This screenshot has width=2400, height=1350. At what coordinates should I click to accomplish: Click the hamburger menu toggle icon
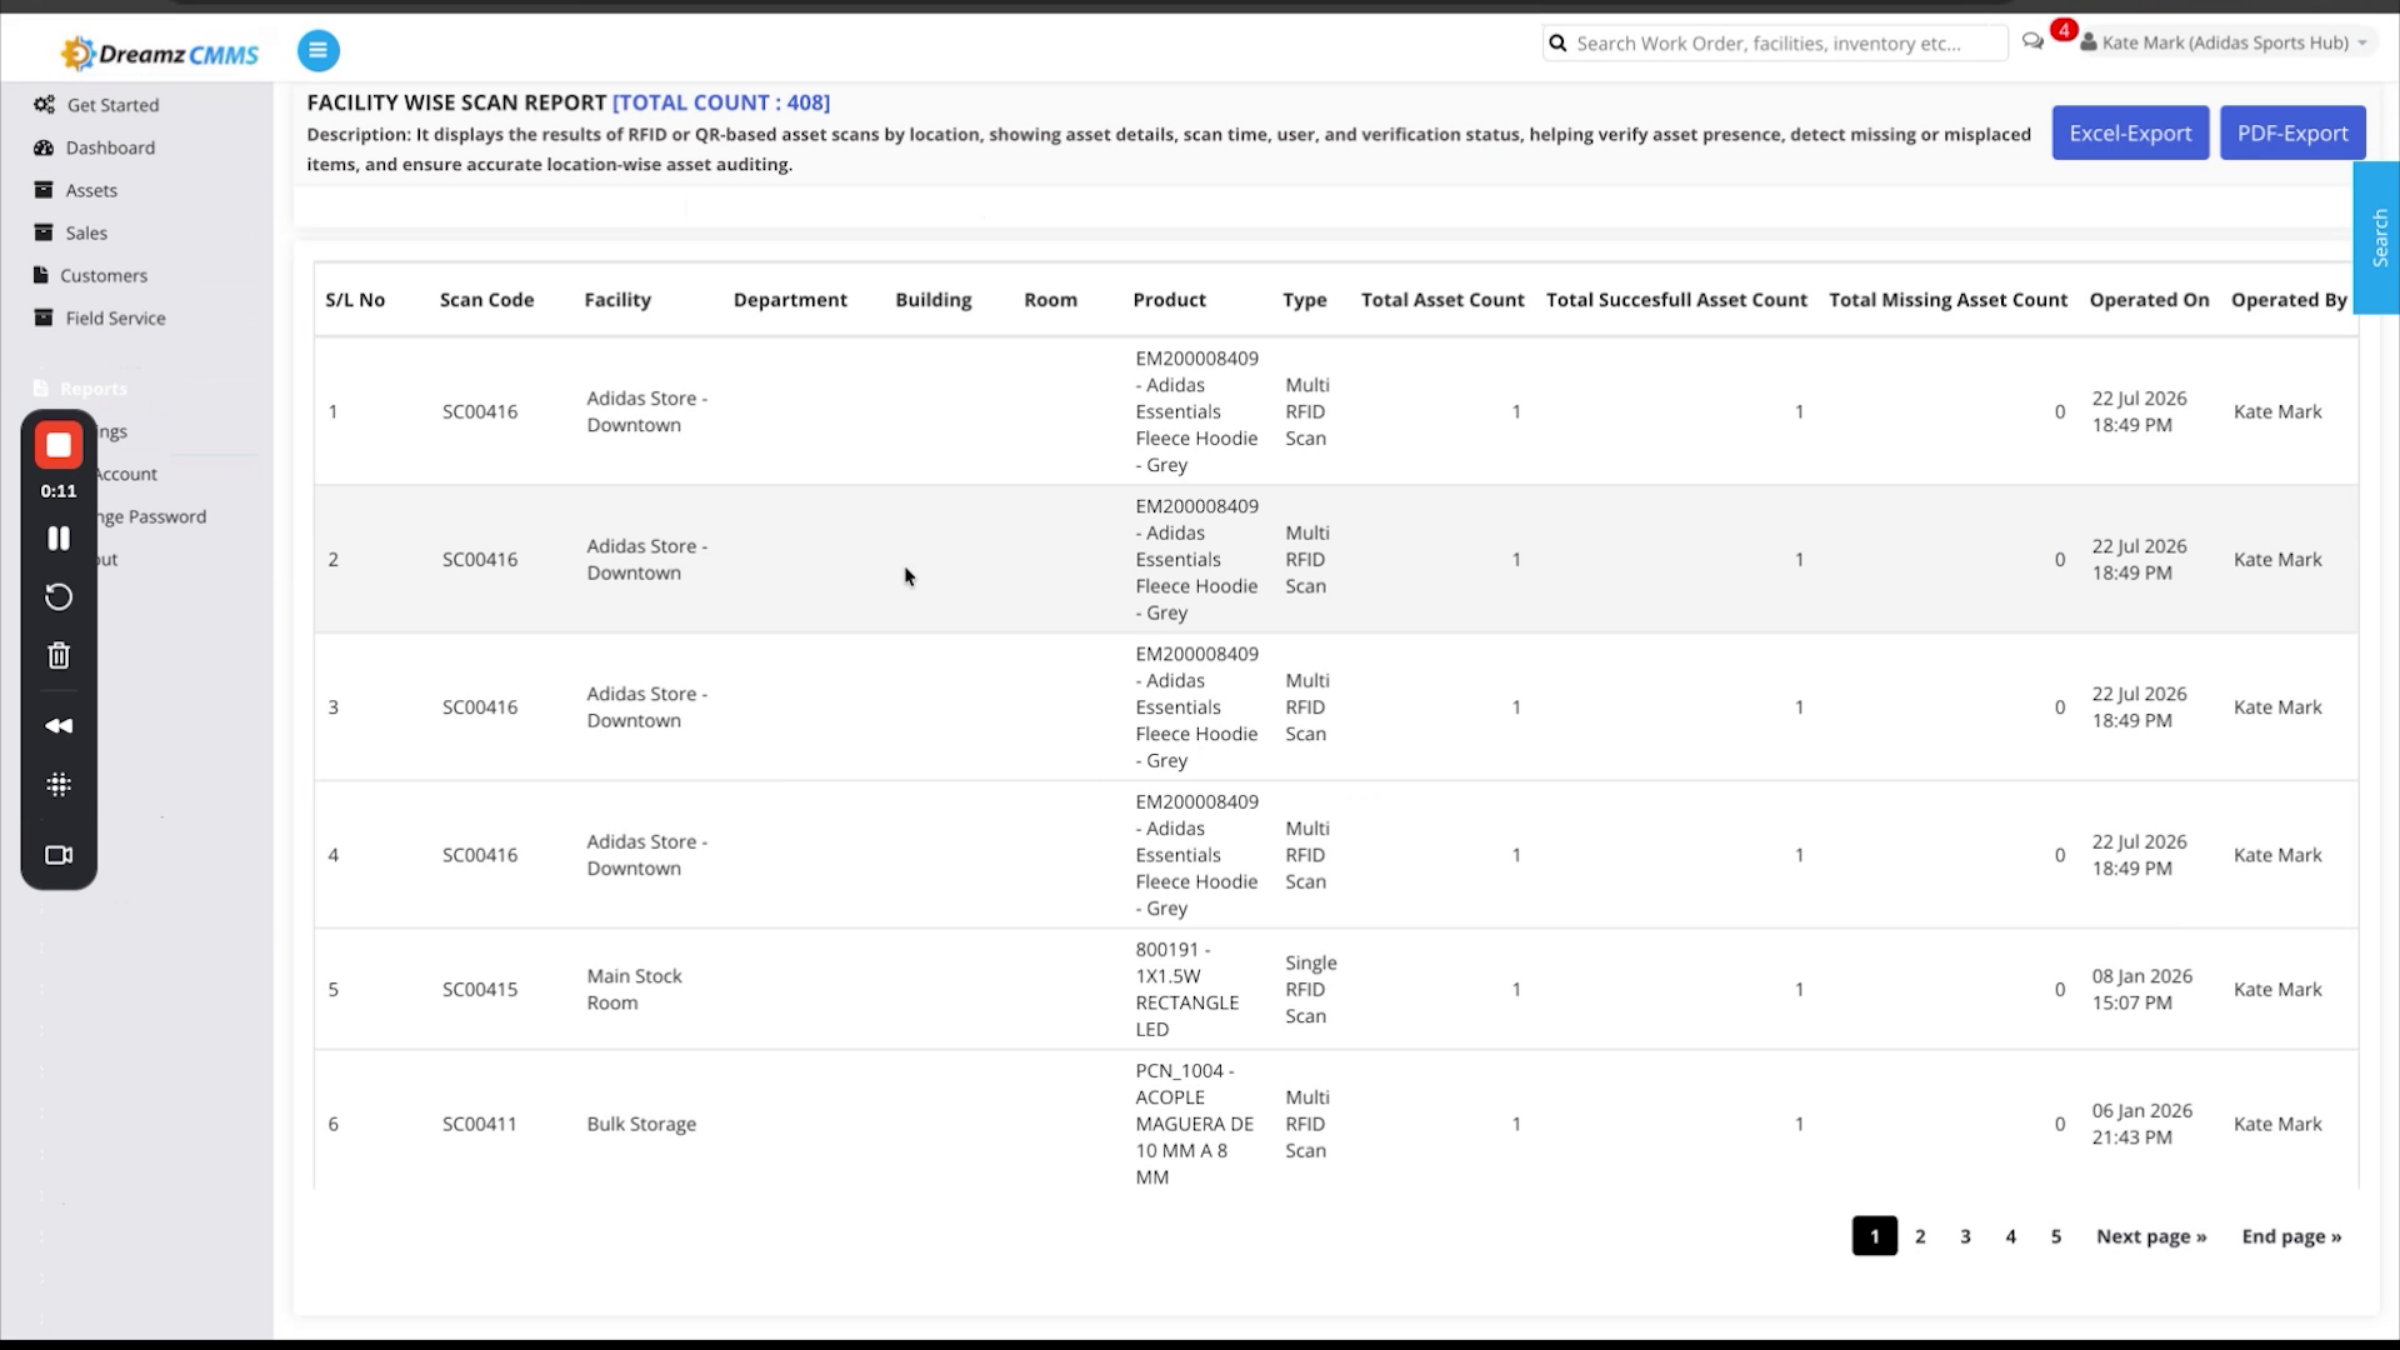click(x=318, y=50)
